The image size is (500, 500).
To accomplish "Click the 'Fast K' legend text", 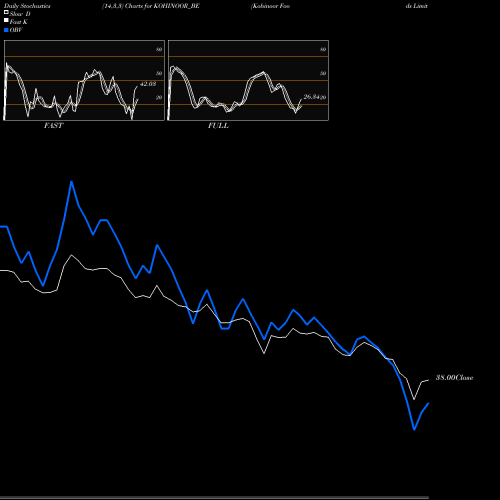I will [x=19, y=22].
